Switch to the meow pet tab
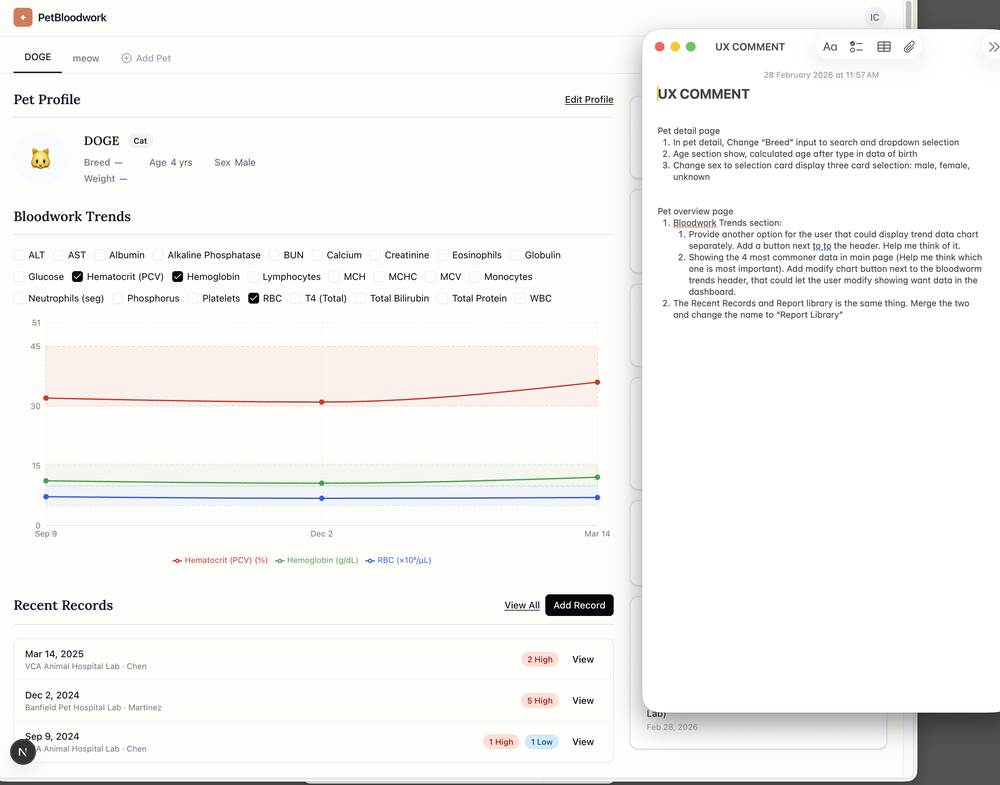The width and height of the screenshot is (1000, 785). point(85,58)
